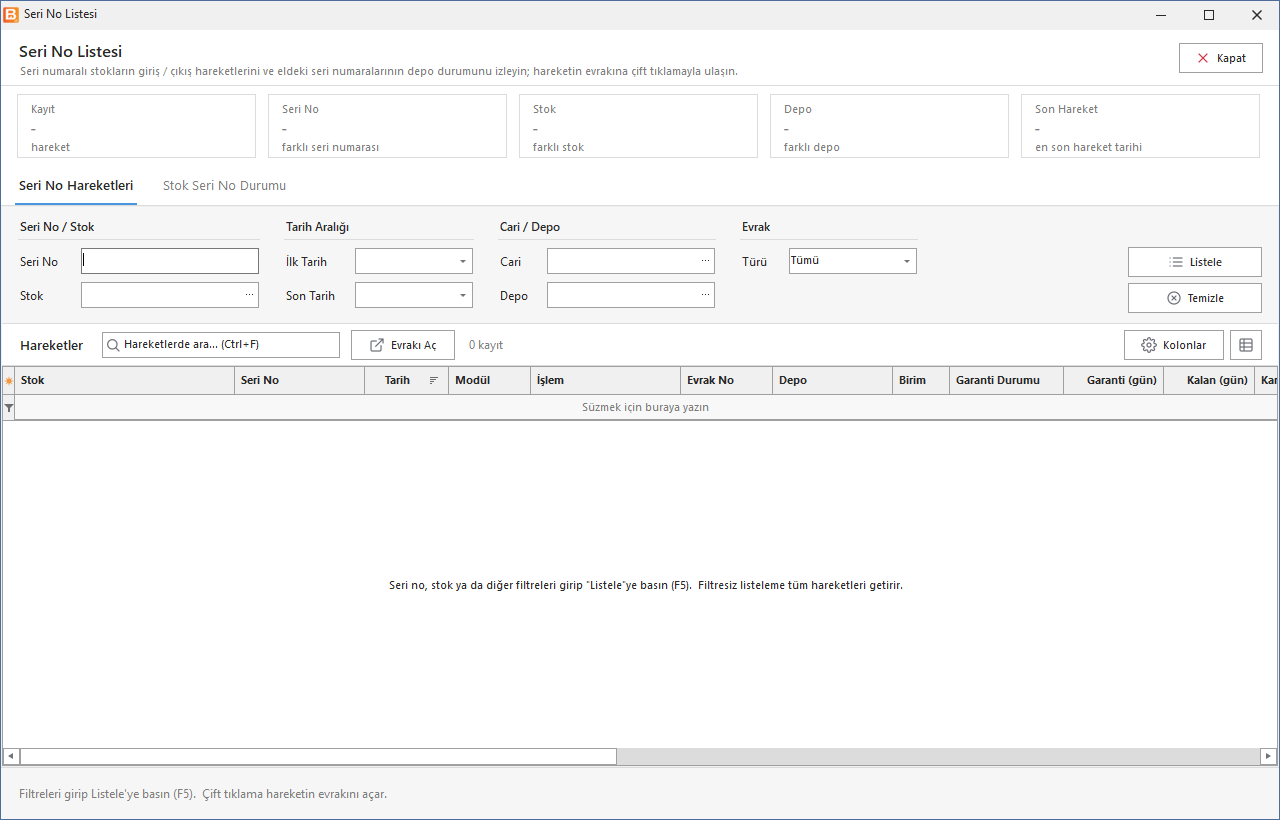This screenshot has height=820, width=1280.
Task: Sort by the Garanti (gün) column header
Action: click(x=1114, y=381)
